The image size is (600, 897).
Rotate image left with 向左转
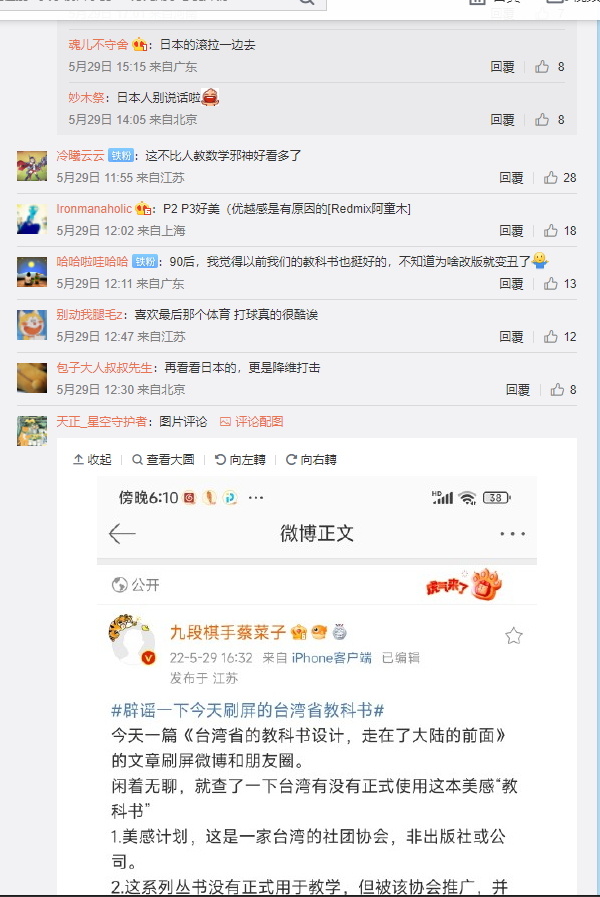pos(240,459)
